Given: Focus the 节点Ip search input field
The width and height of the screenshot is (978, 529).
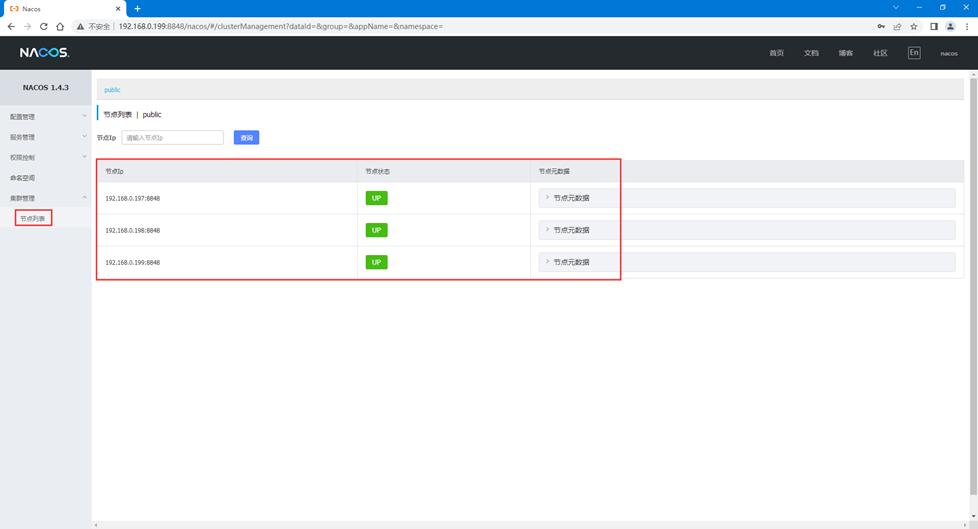Looking at the screenshot, I should click(173, 137).
